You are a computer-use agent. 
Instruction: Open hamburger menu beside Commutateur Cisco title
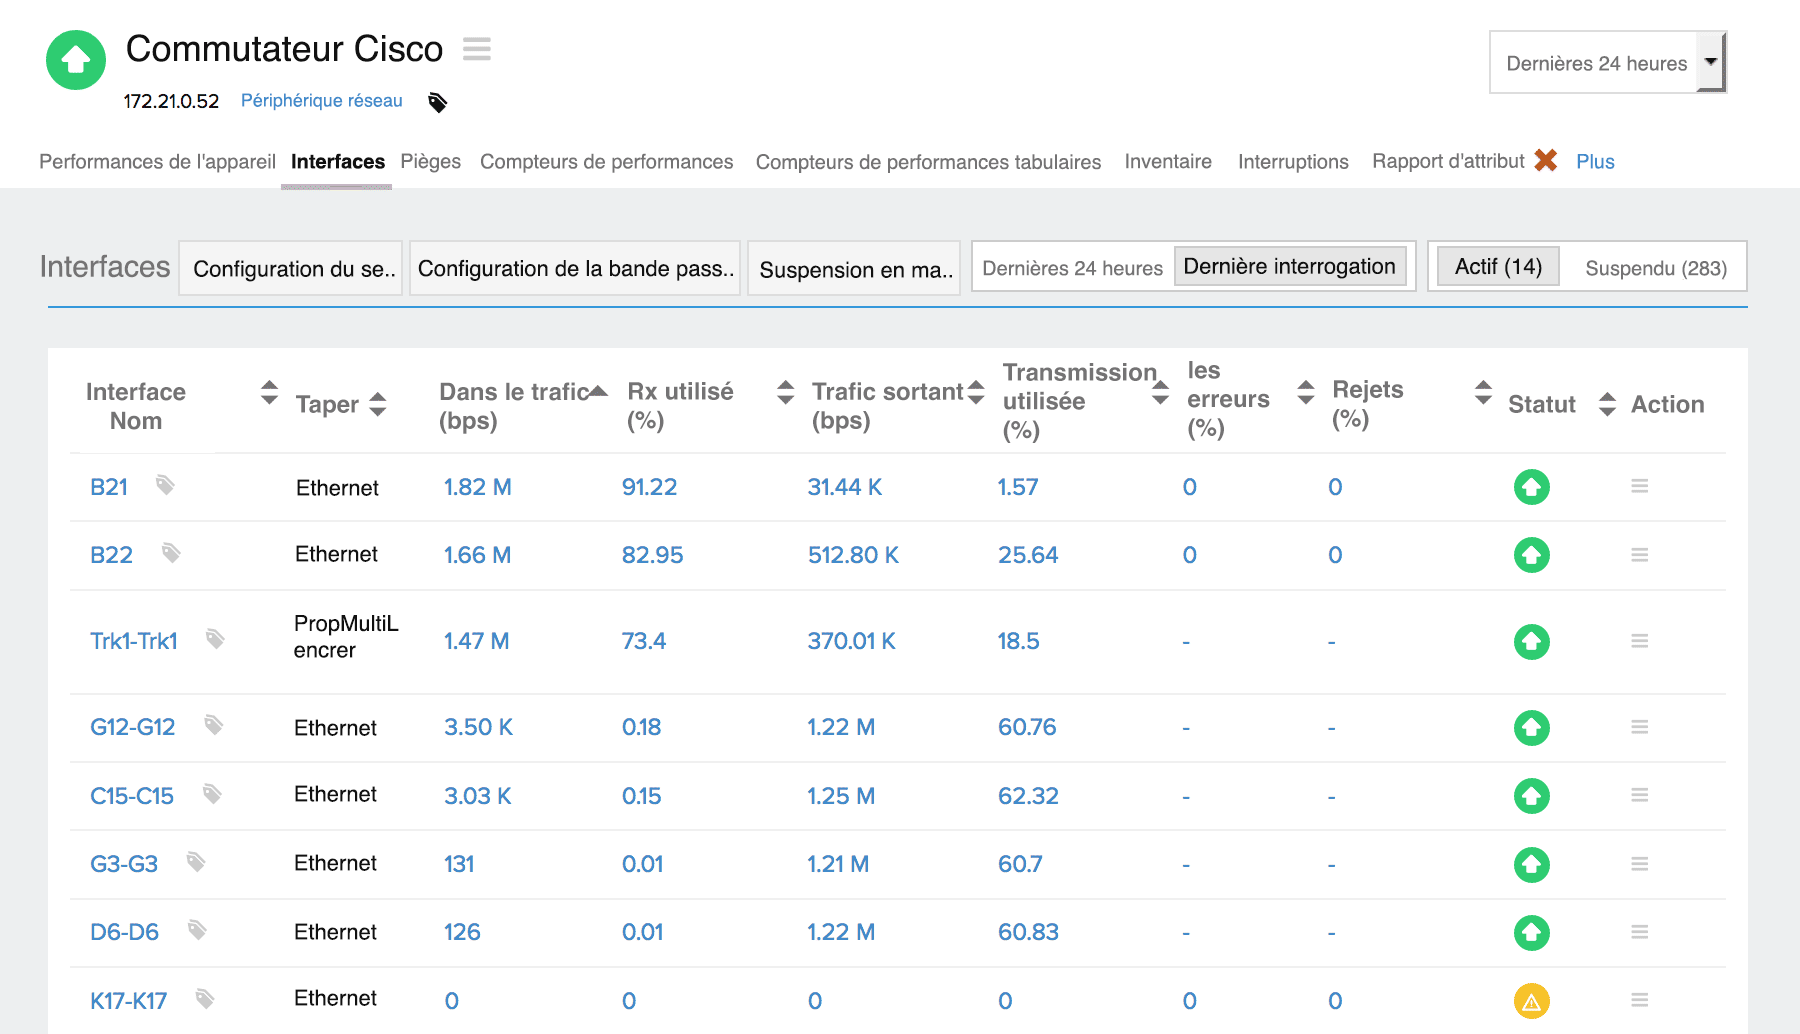476,49
